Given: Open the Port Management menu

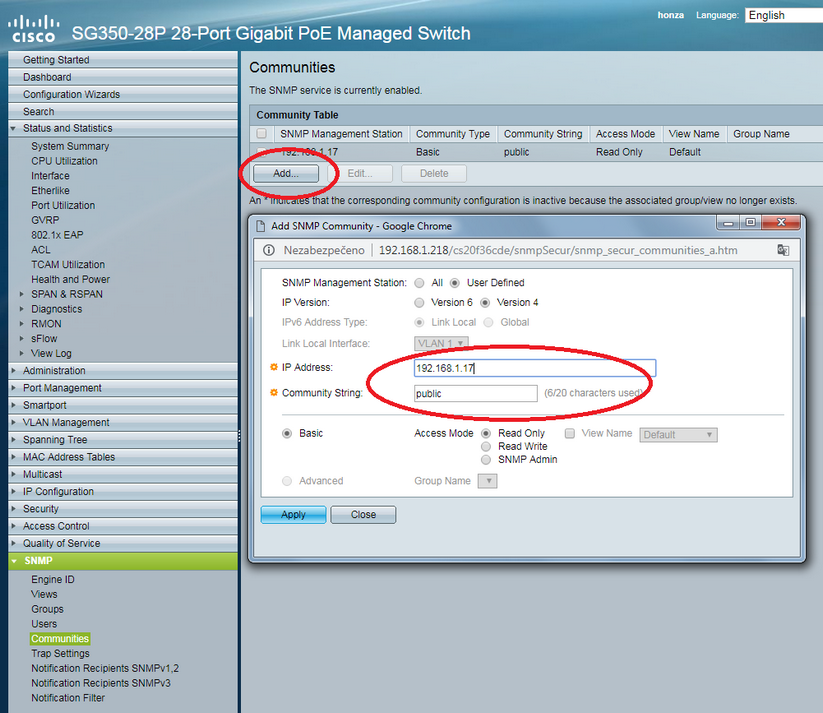Looking at the screenshot, I should 123,388.
